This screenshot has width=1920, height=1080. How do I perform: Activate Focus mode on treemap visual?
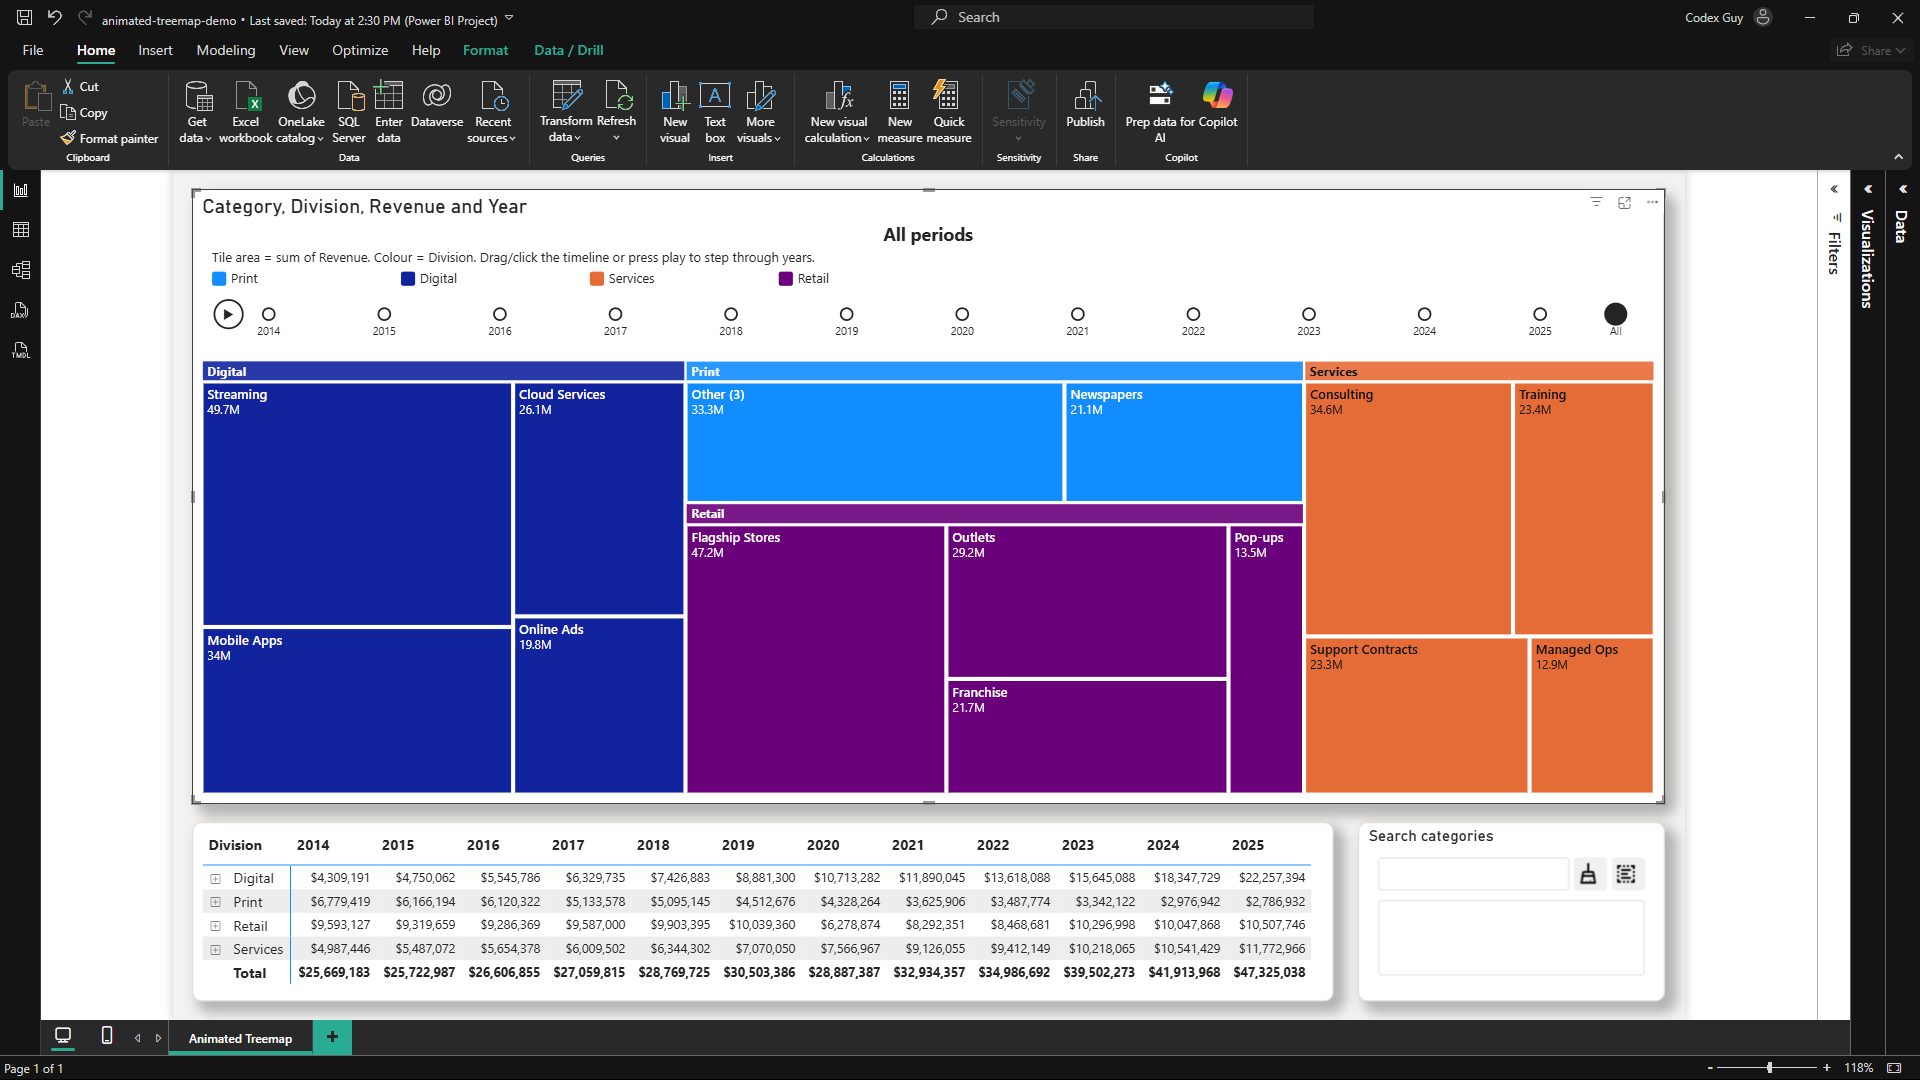[x=1624, y=202]
